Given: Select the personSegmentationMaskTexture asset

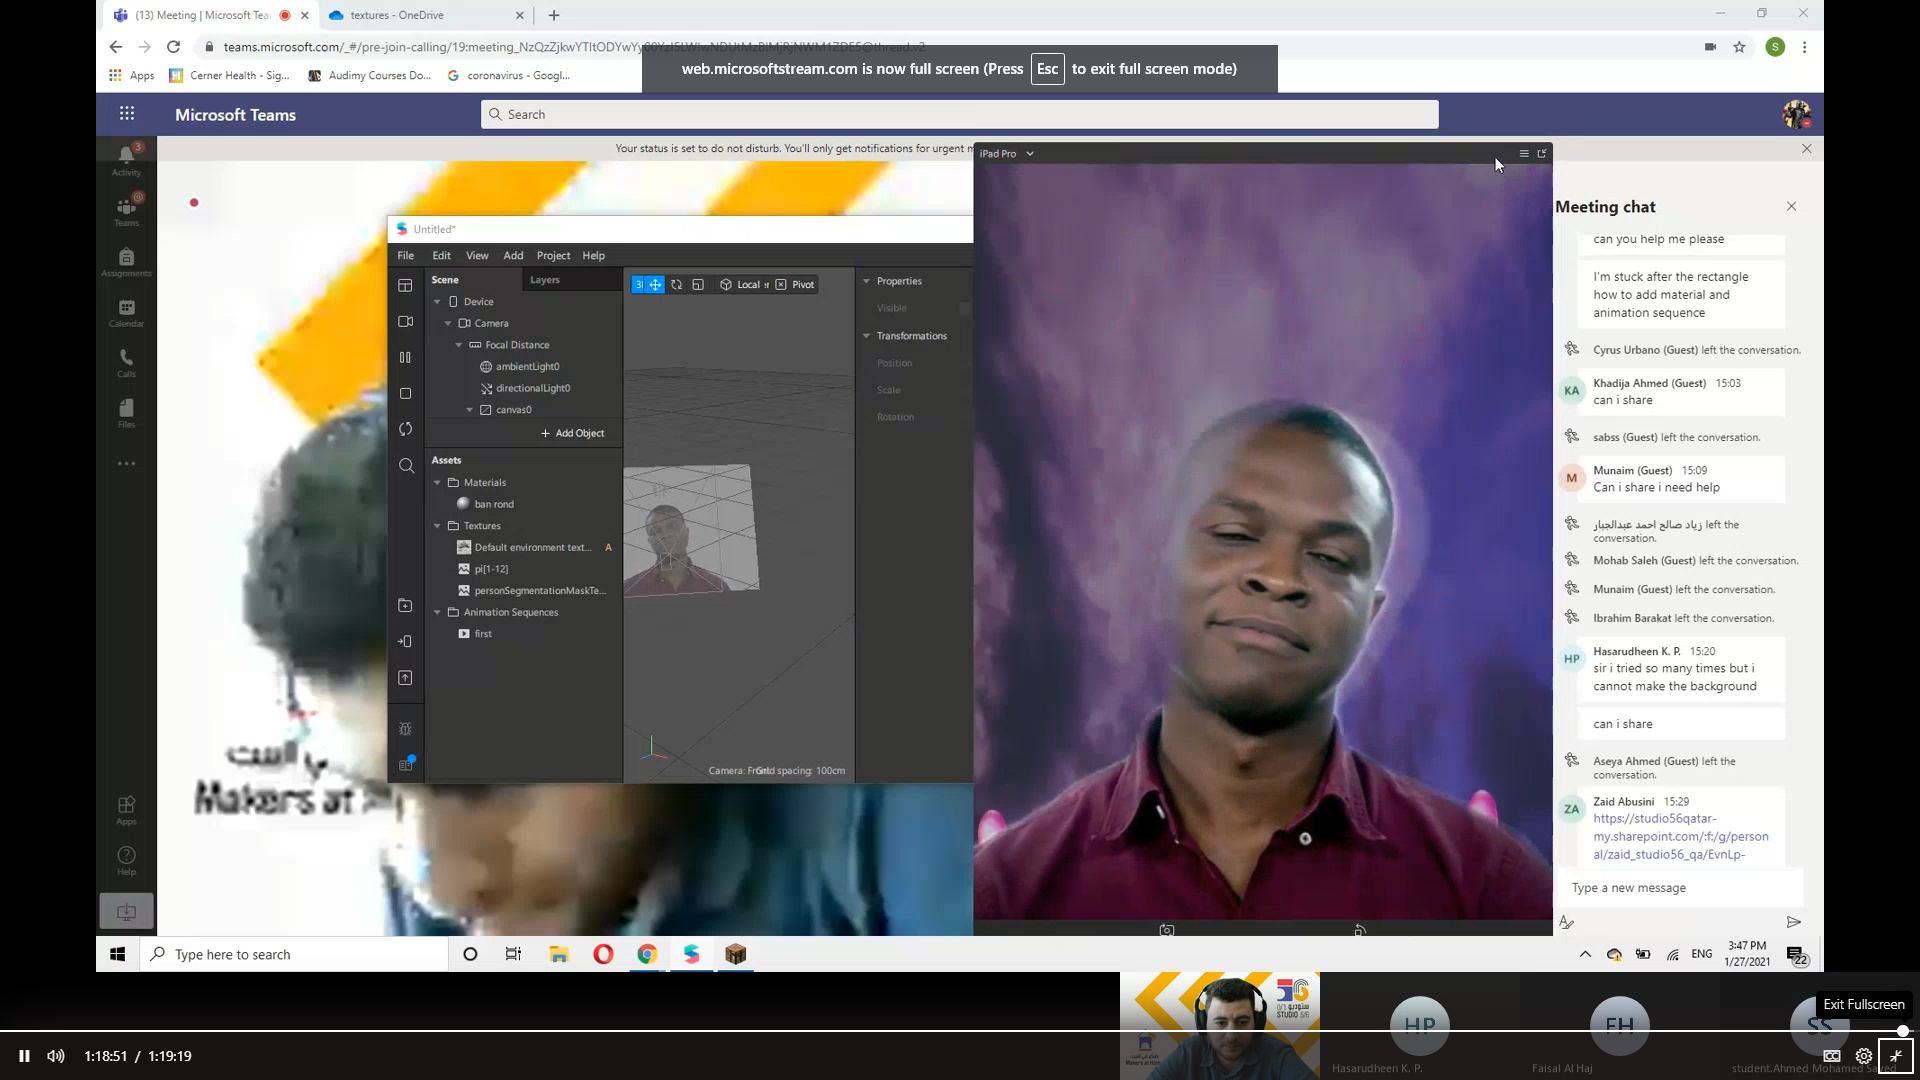Looking at the screenshot, I should coord(532,591).
